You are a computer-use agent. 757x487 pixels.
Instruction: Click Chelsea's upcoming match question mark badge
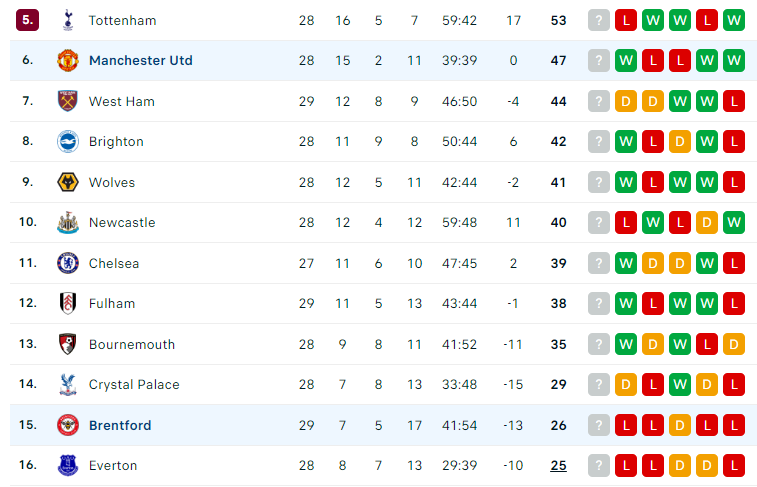599,263
